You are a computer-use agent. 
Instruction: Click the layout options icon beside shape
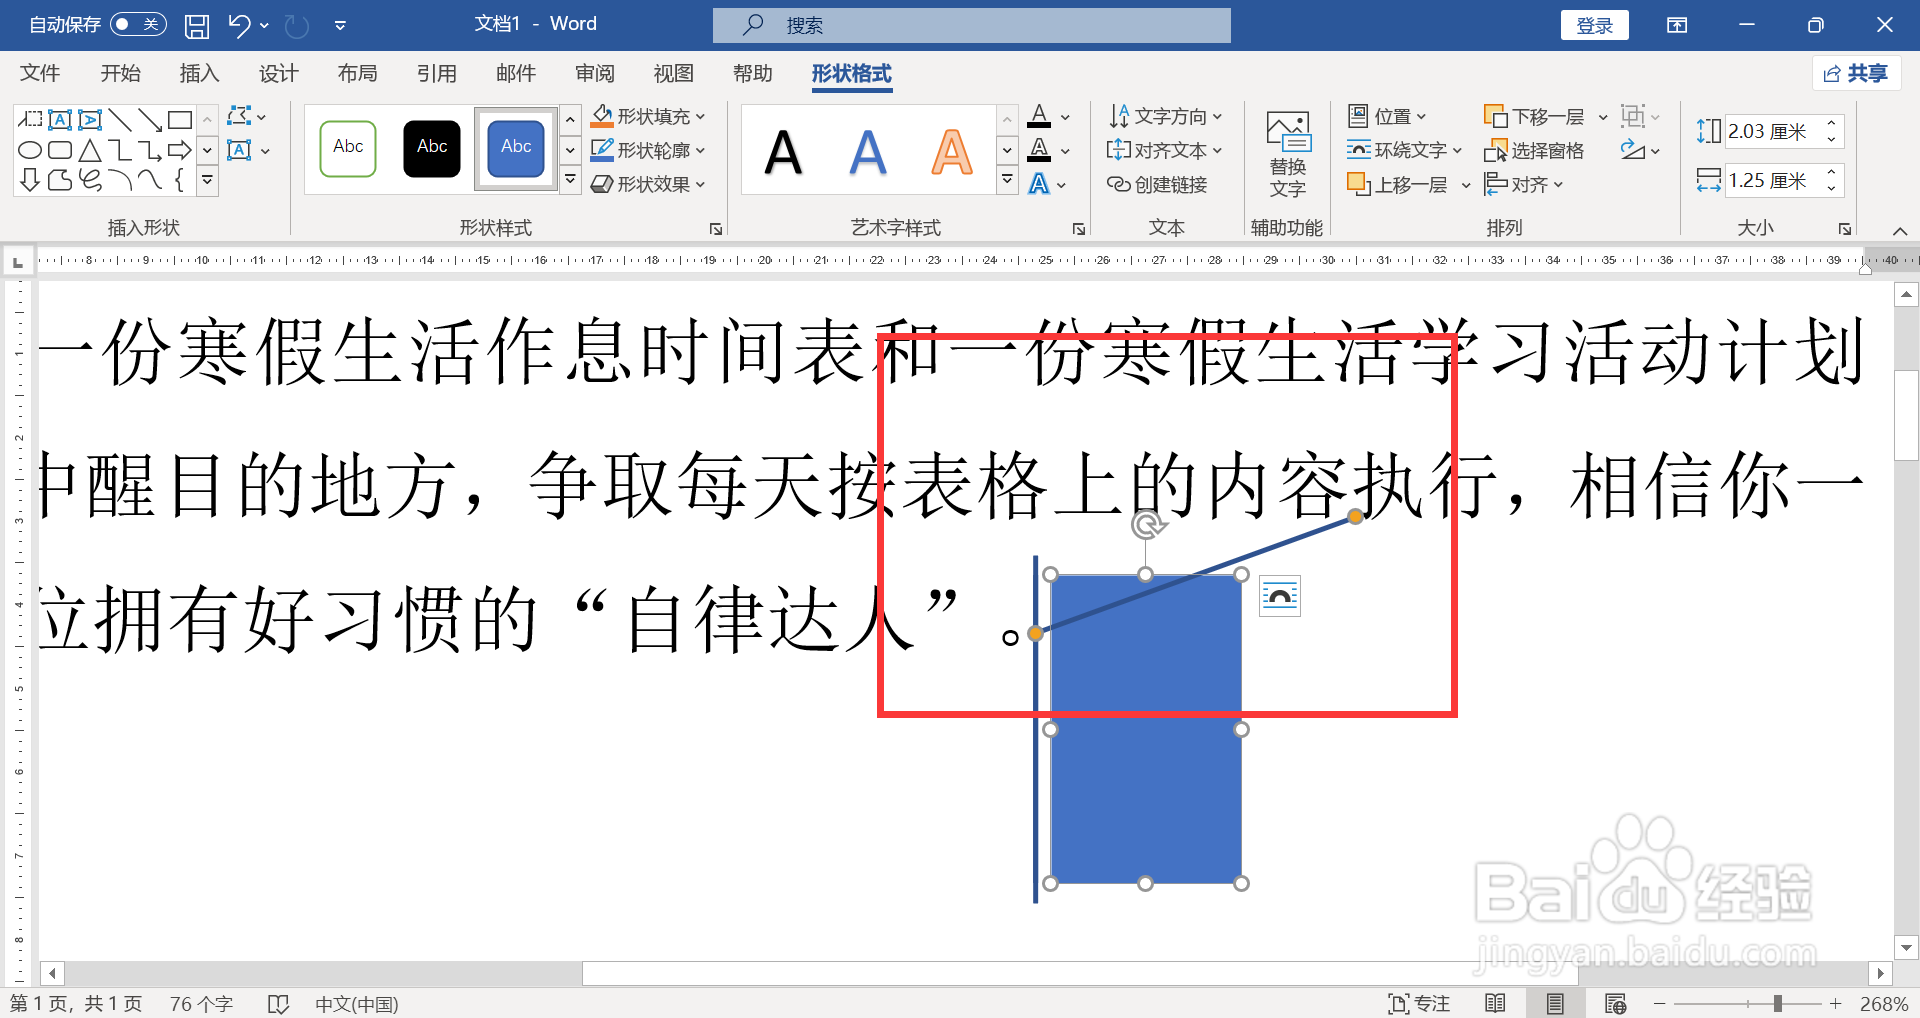coord(1280,596)
